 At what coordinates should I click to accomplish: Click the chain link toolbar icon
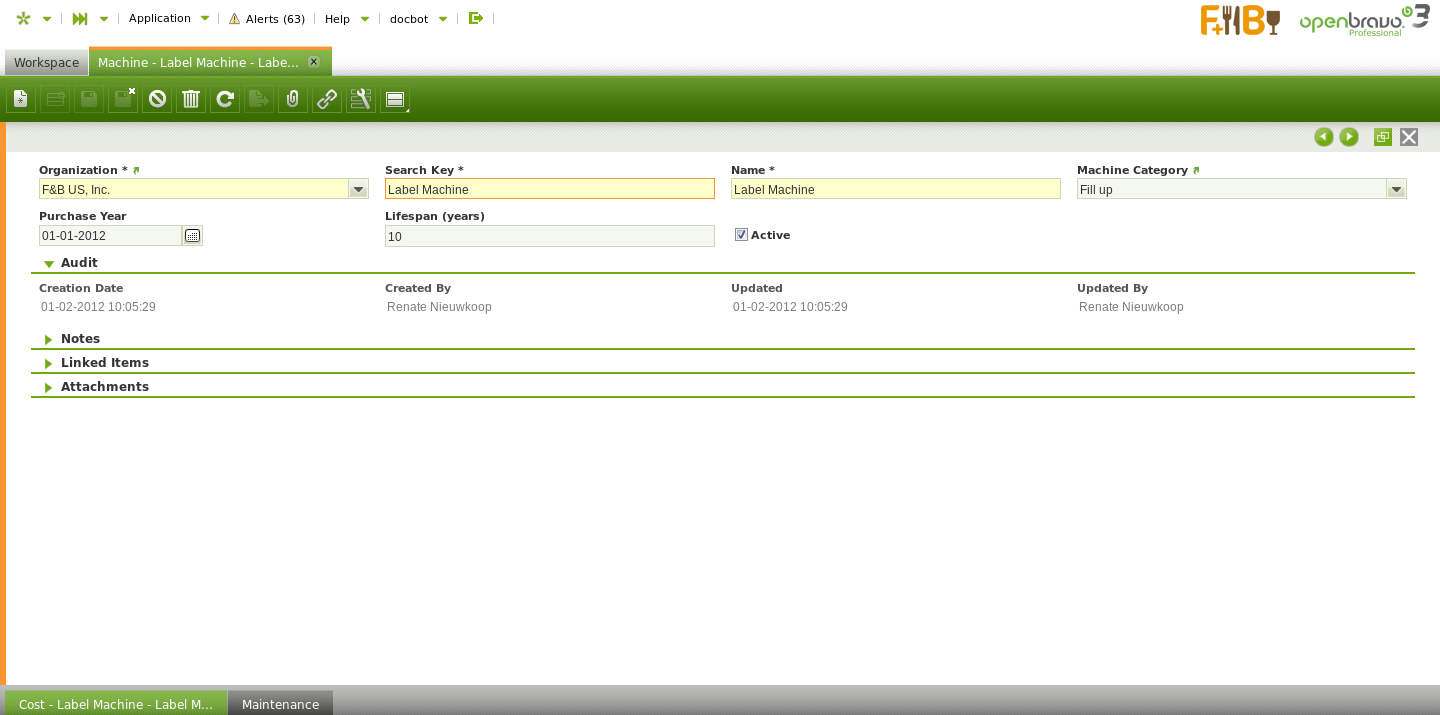click(327, 99)
